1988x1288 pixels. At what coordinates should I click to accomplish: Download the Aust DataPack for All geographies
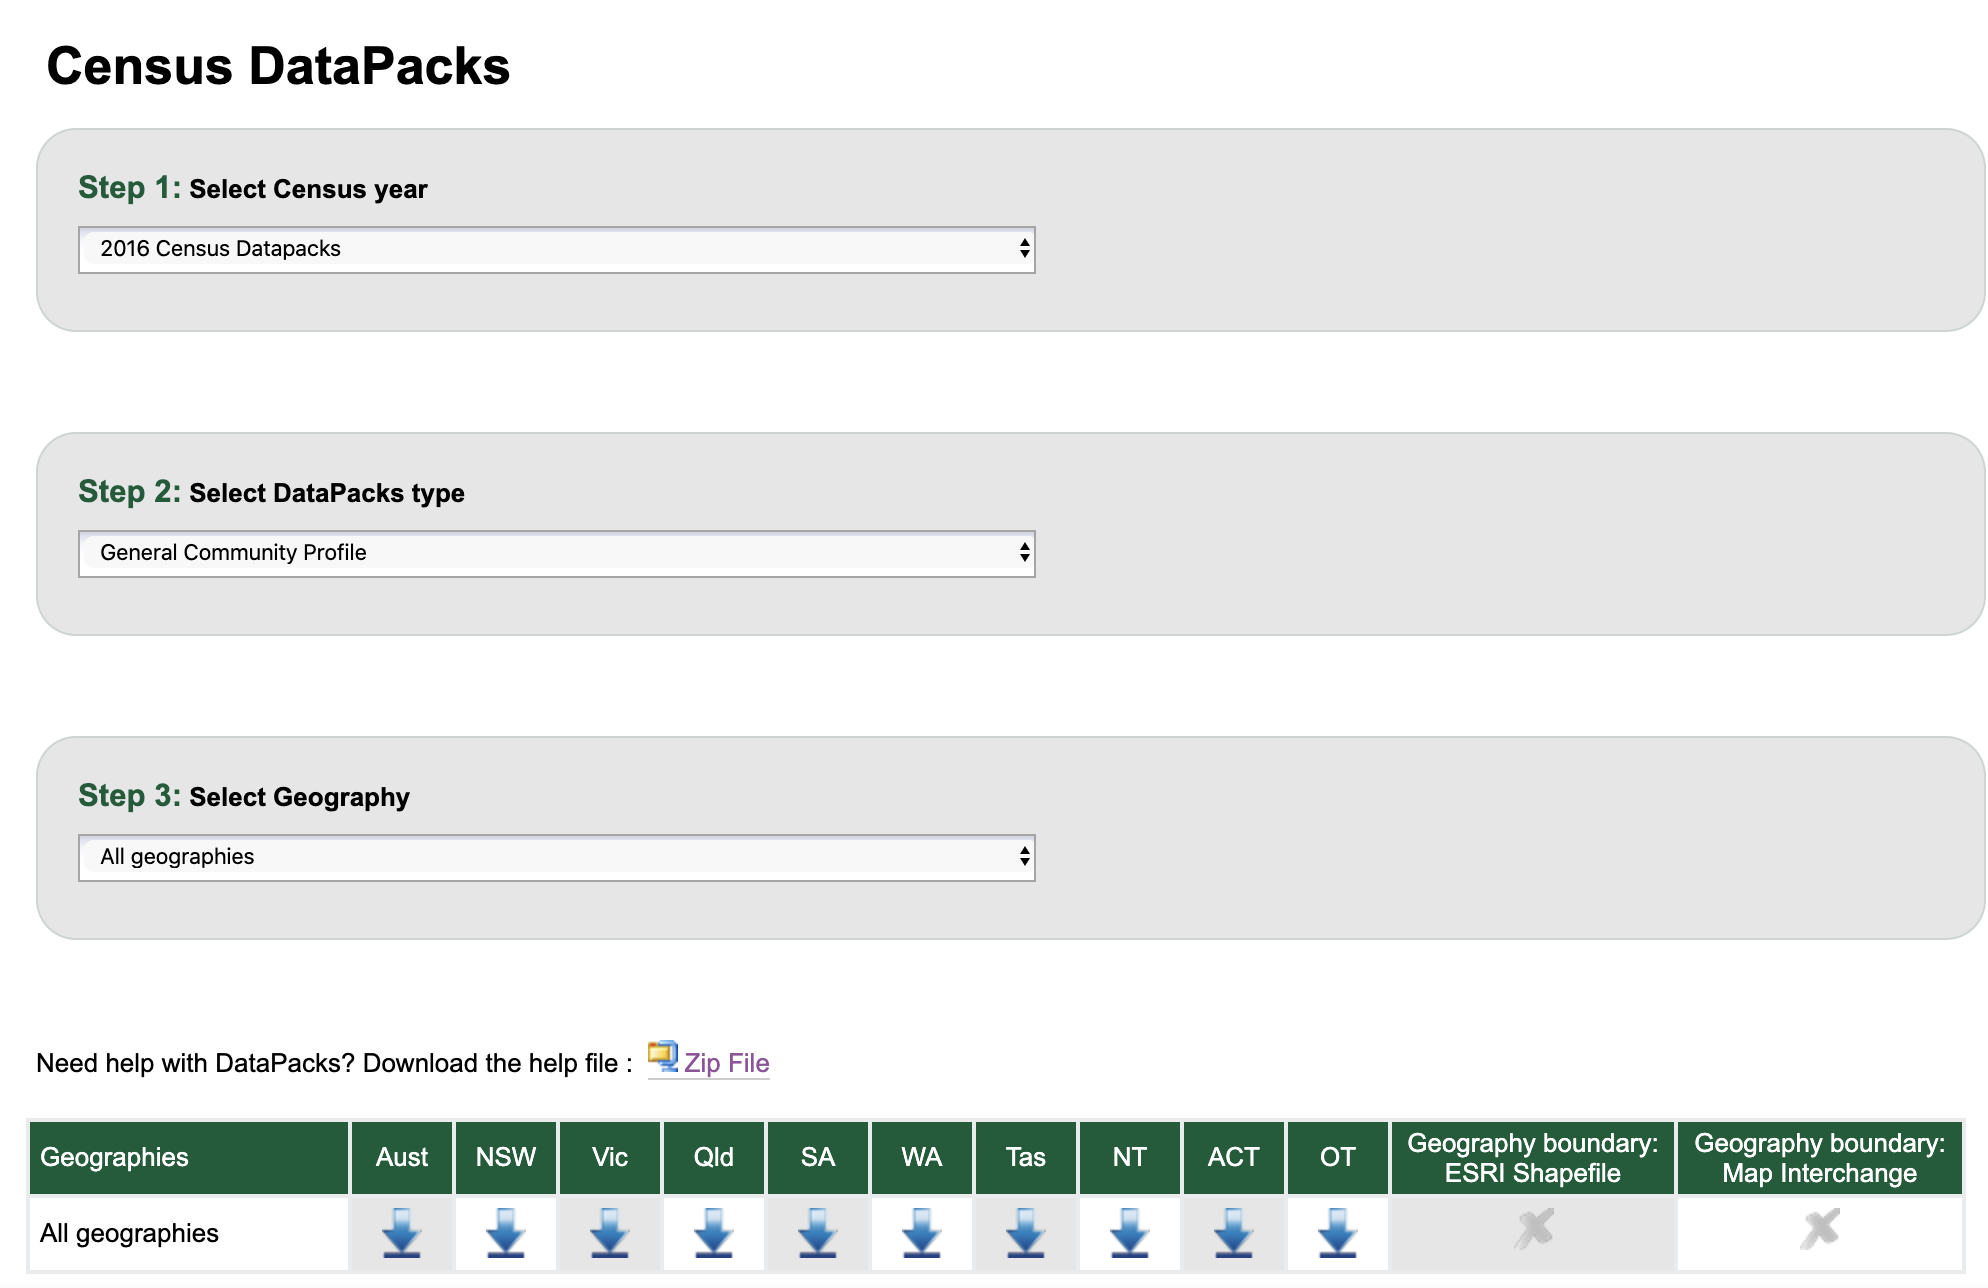click(x=401, y=1232)
